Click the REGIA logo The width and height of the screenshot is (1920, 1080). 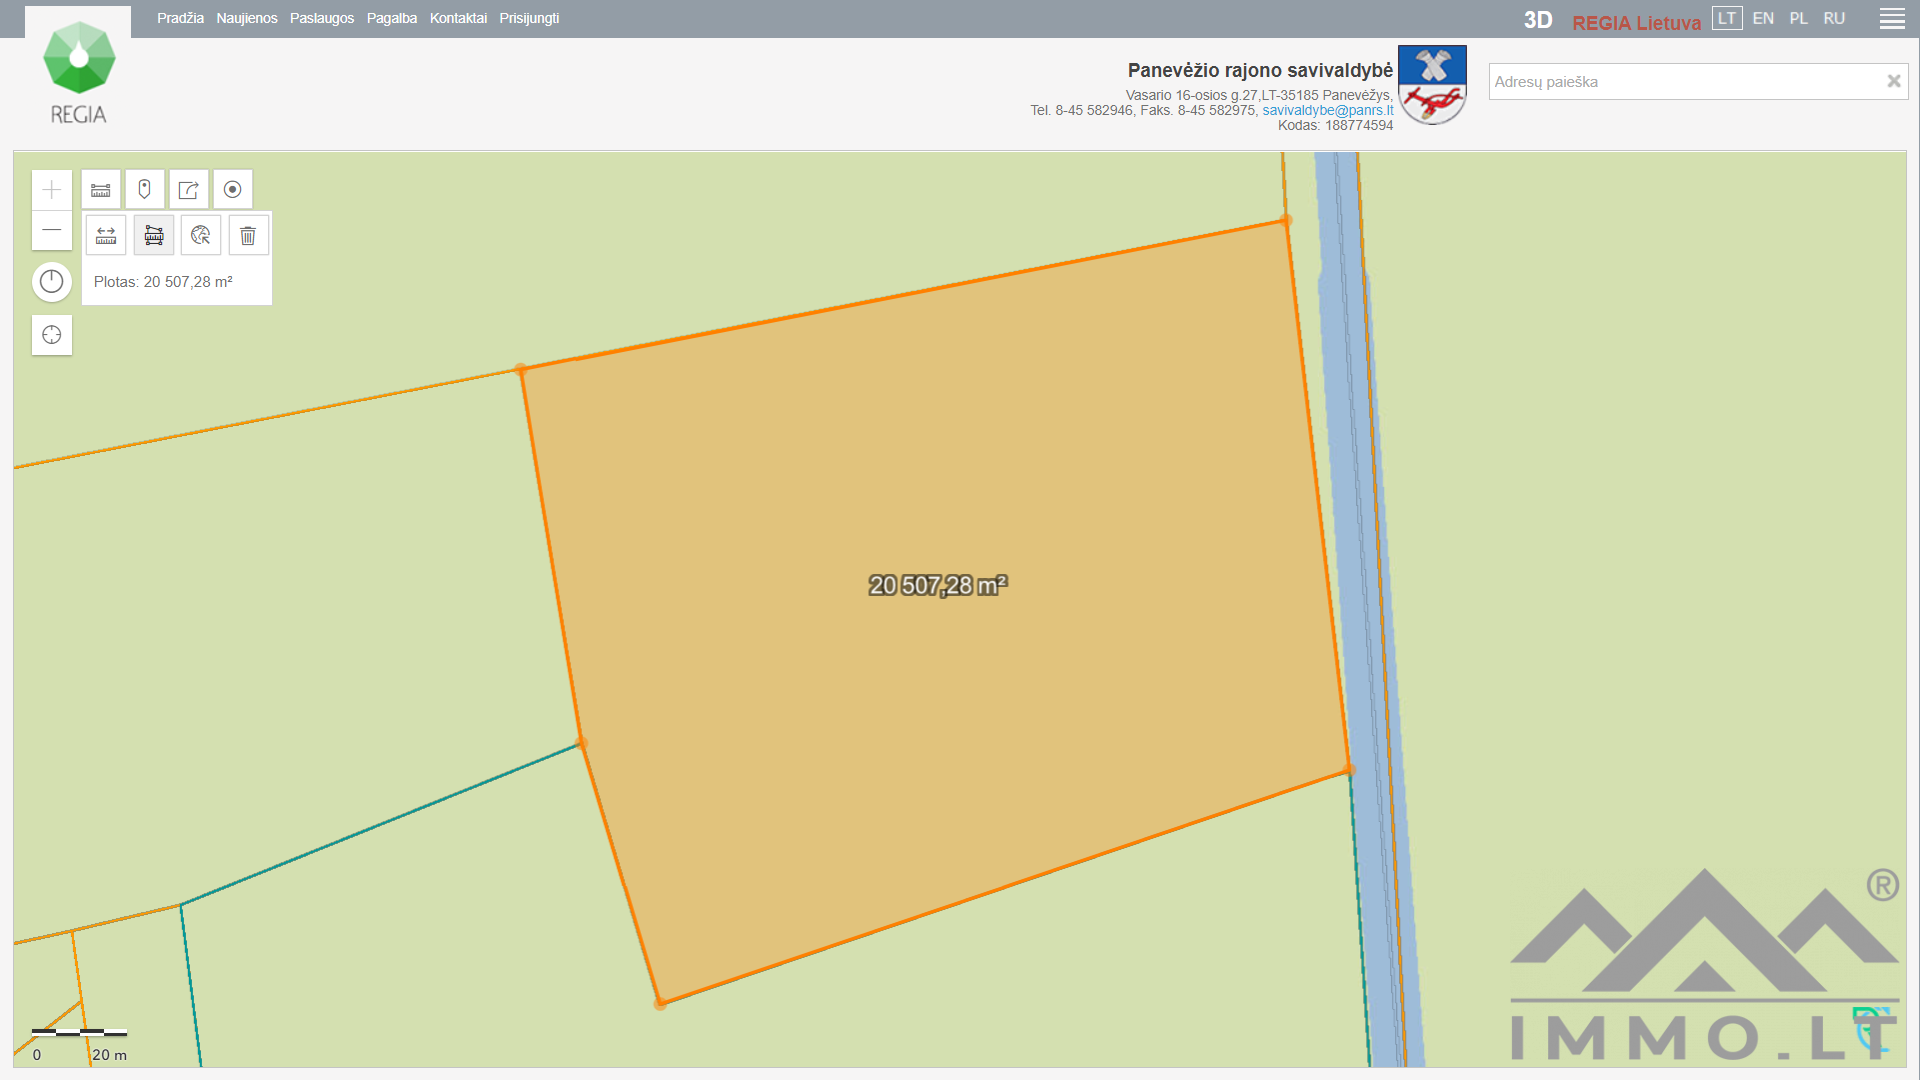click(78, 73)
